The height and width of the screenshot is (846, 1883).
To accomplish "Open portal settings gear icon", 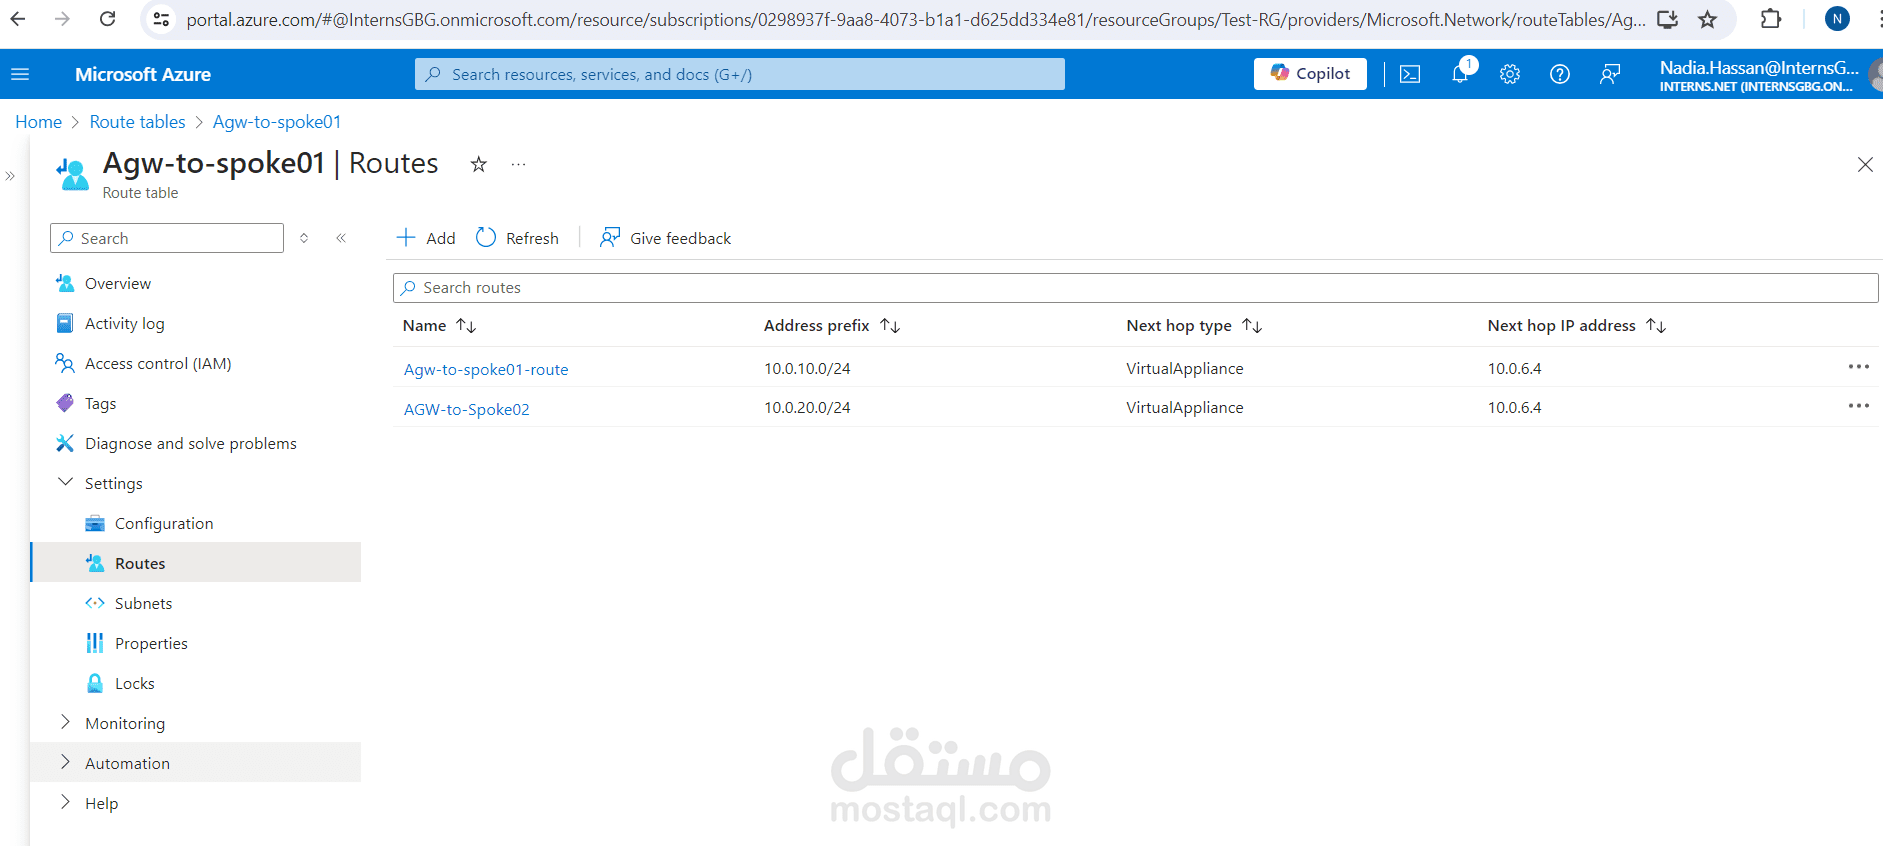I will point(1509,74).
